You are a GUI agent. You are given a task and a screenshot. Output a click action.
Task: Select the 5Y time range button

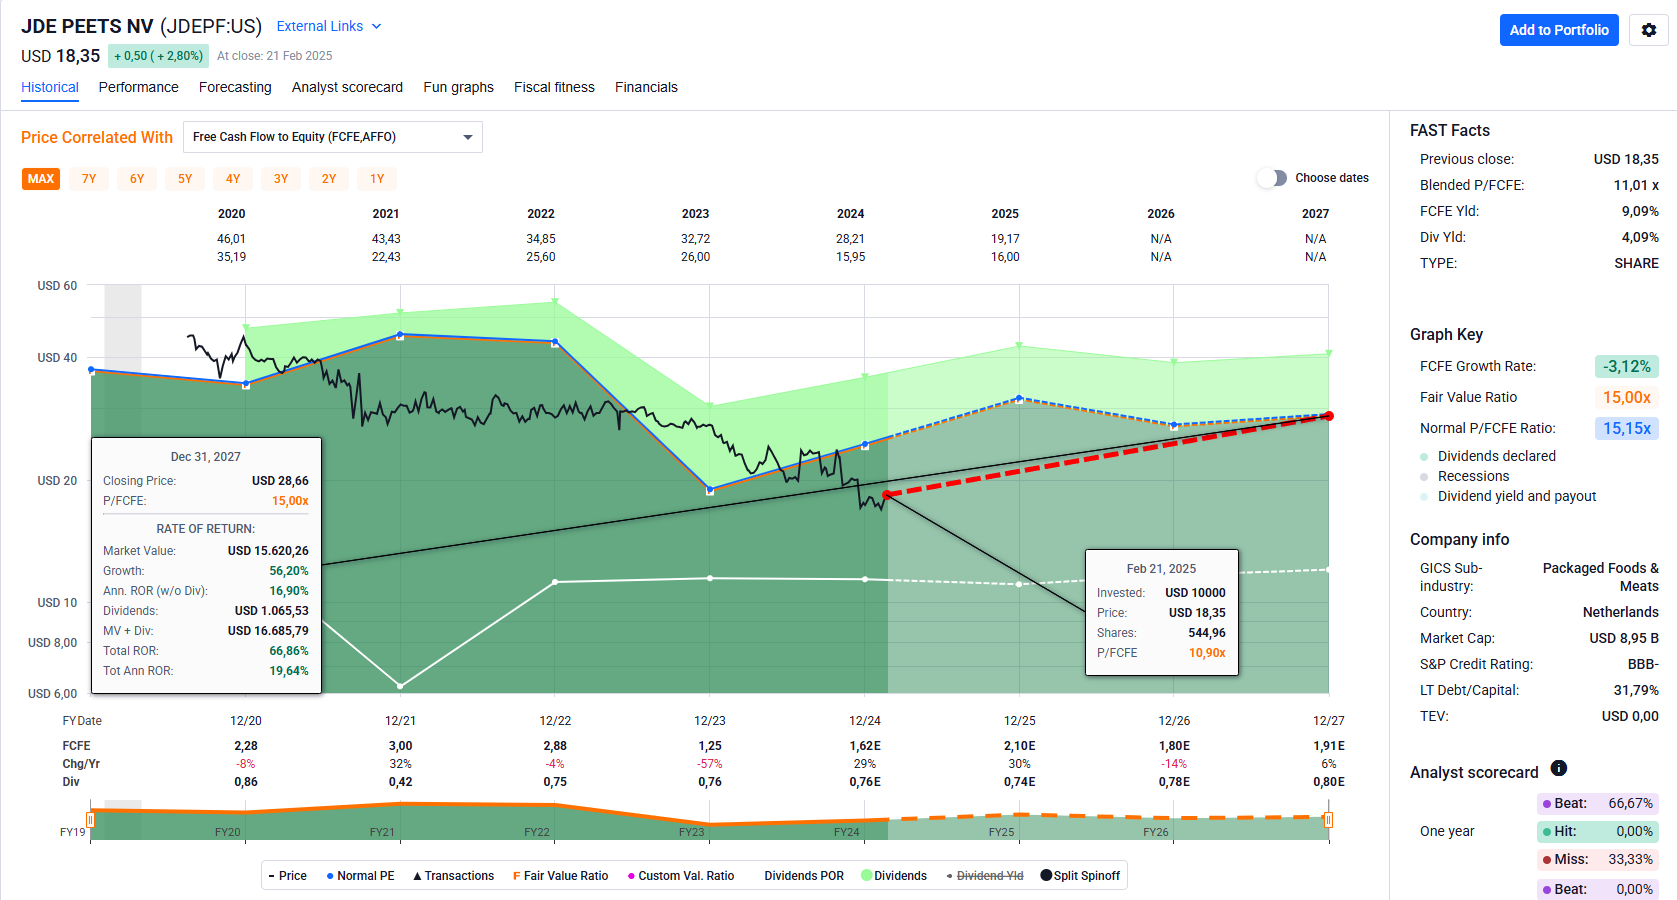coord(185,179)
